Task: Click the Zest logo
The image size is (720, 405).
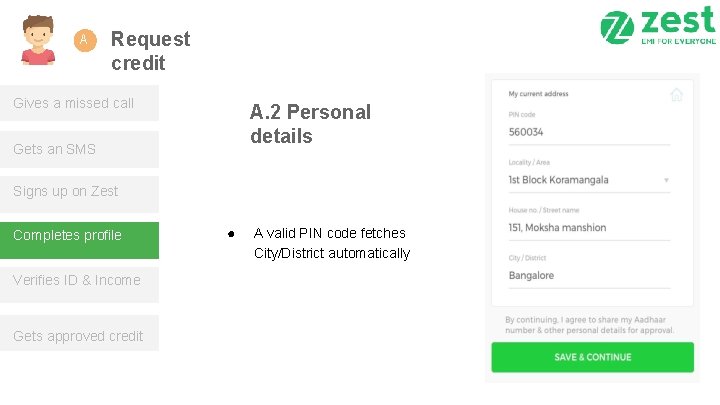Action: coord(658,27)
